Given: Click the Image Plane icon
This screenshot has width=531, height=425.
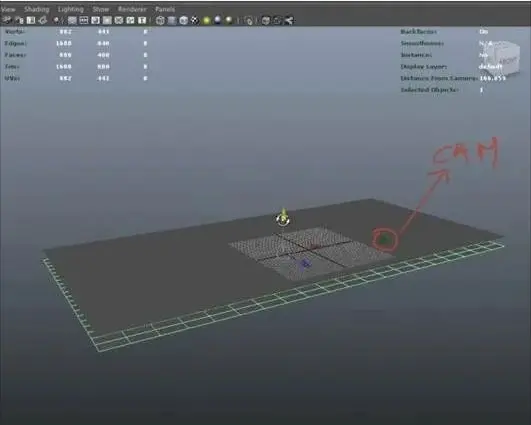Looking at the screenshot, I should 43,21.
